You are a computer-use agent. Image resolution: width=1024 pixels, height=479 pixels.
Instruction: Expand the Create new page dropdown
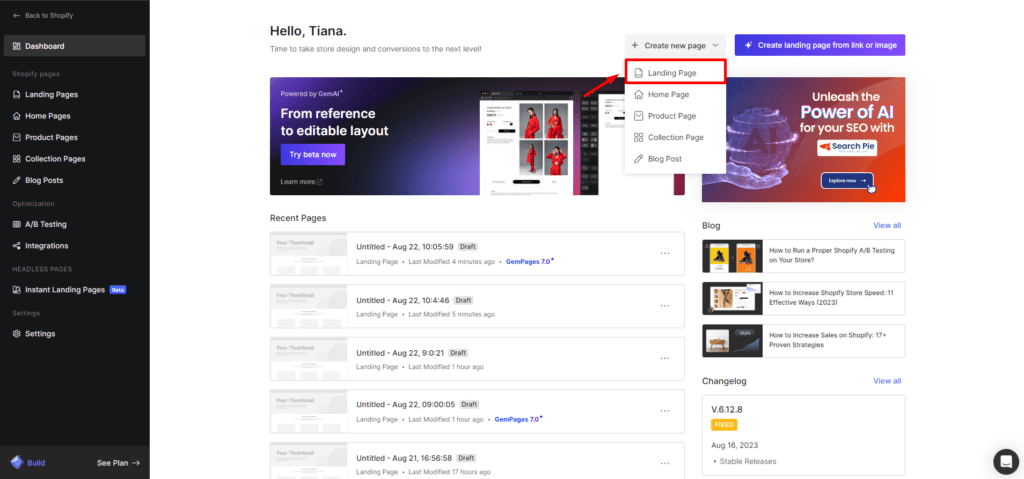tap(675, 45)
